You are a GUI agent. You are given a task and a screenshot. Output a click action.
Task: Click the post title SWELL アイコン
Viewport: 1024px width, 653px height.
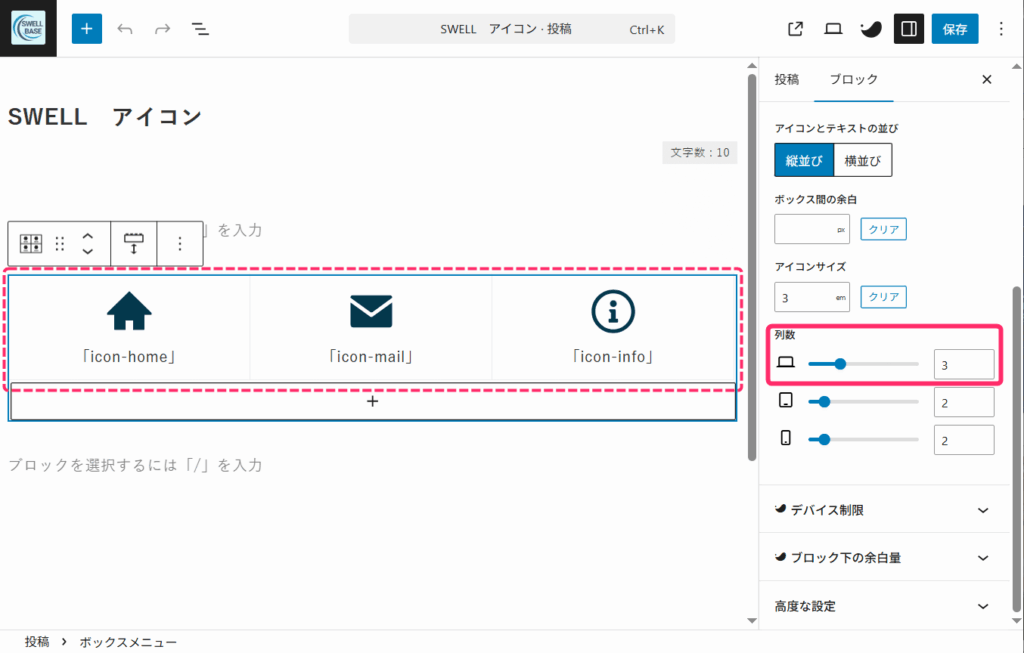[104, 118]
